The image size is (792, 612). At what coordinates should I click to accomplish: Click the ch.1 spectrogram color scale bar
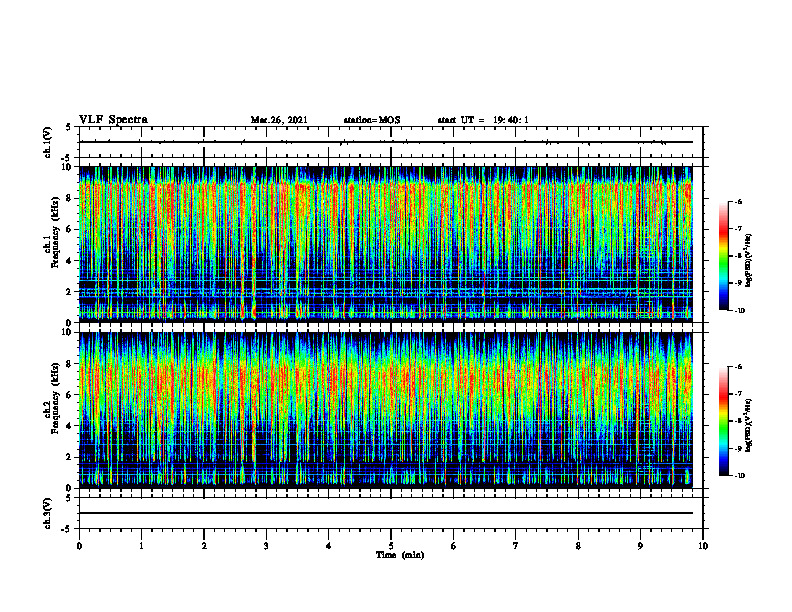tap(723, 256)
